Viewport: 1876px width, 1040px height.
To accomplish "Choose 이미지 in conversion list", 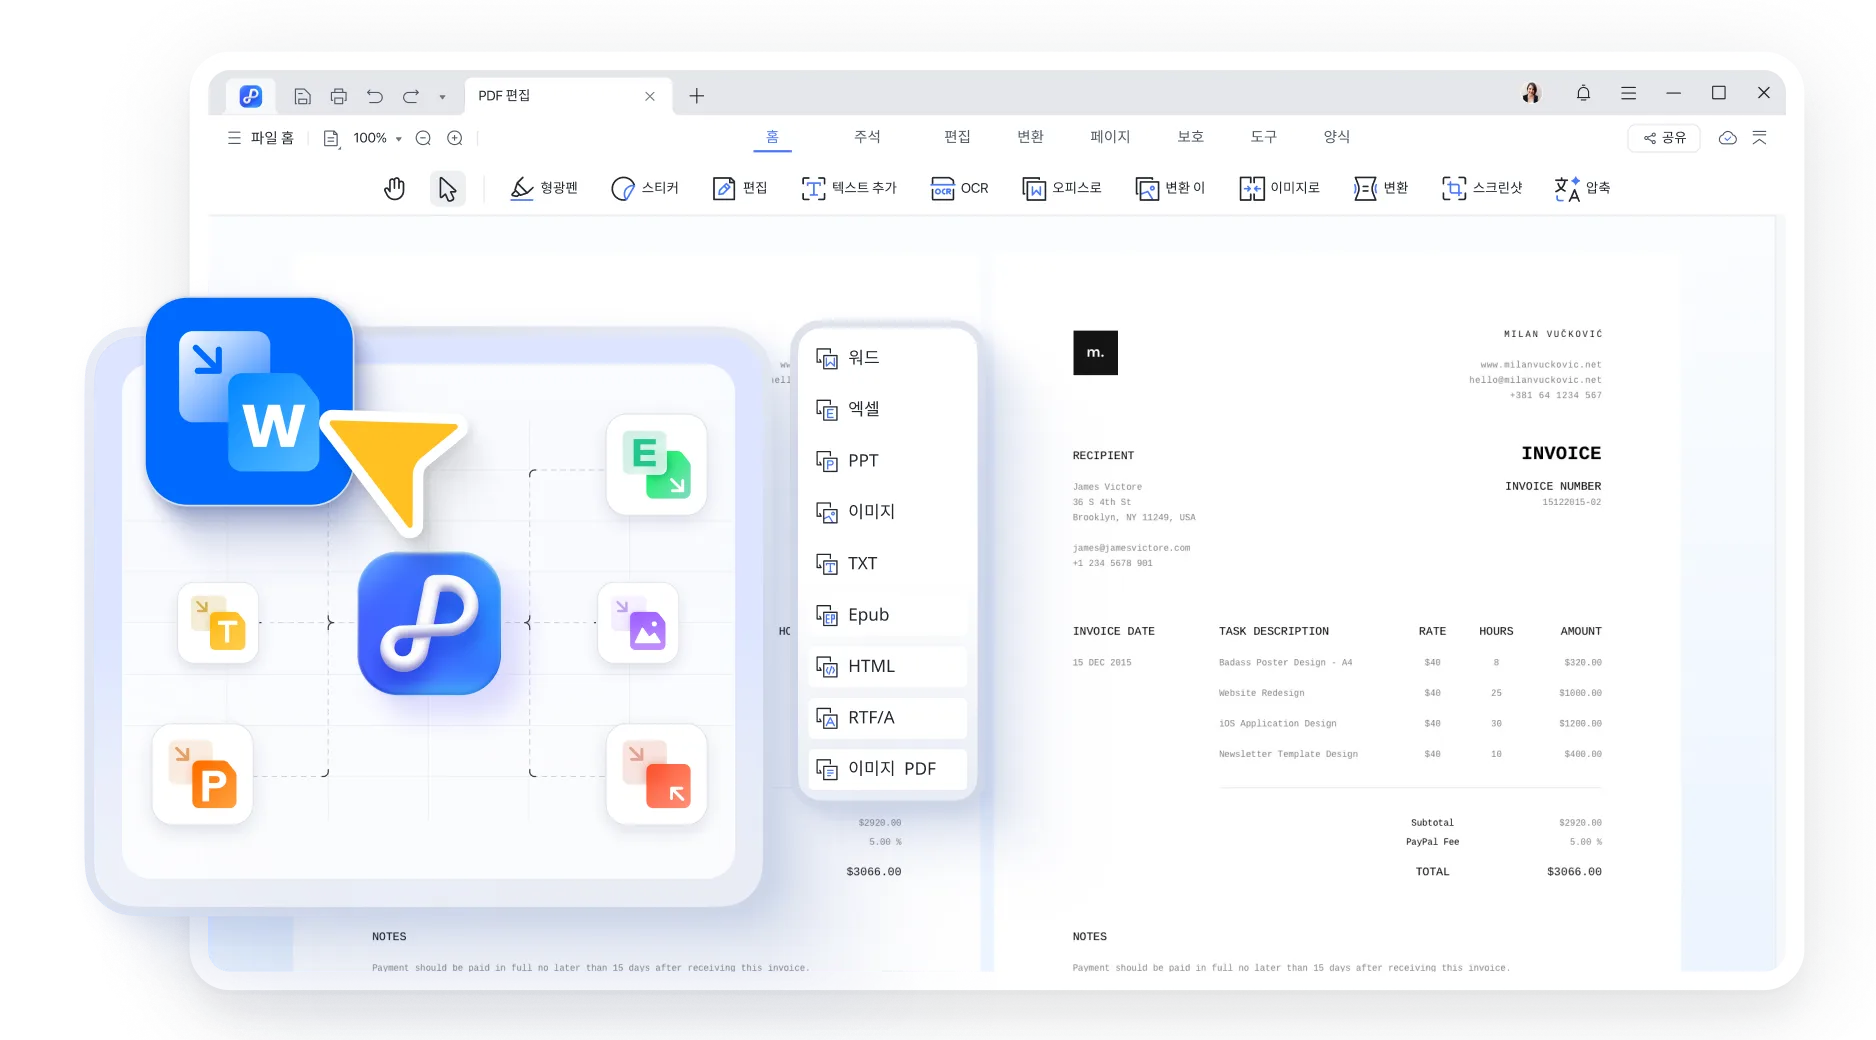I will (888, 512).
